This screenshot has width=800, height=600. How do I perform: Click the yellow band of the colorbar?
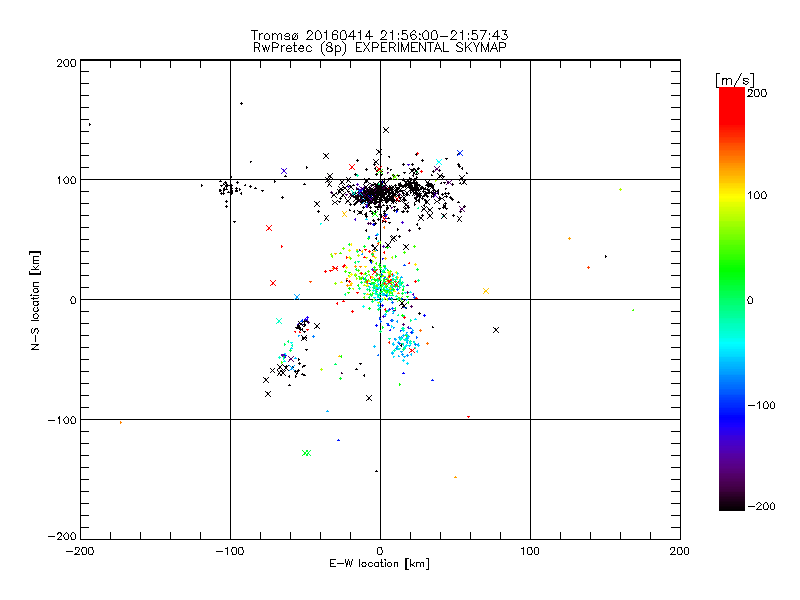732,195
